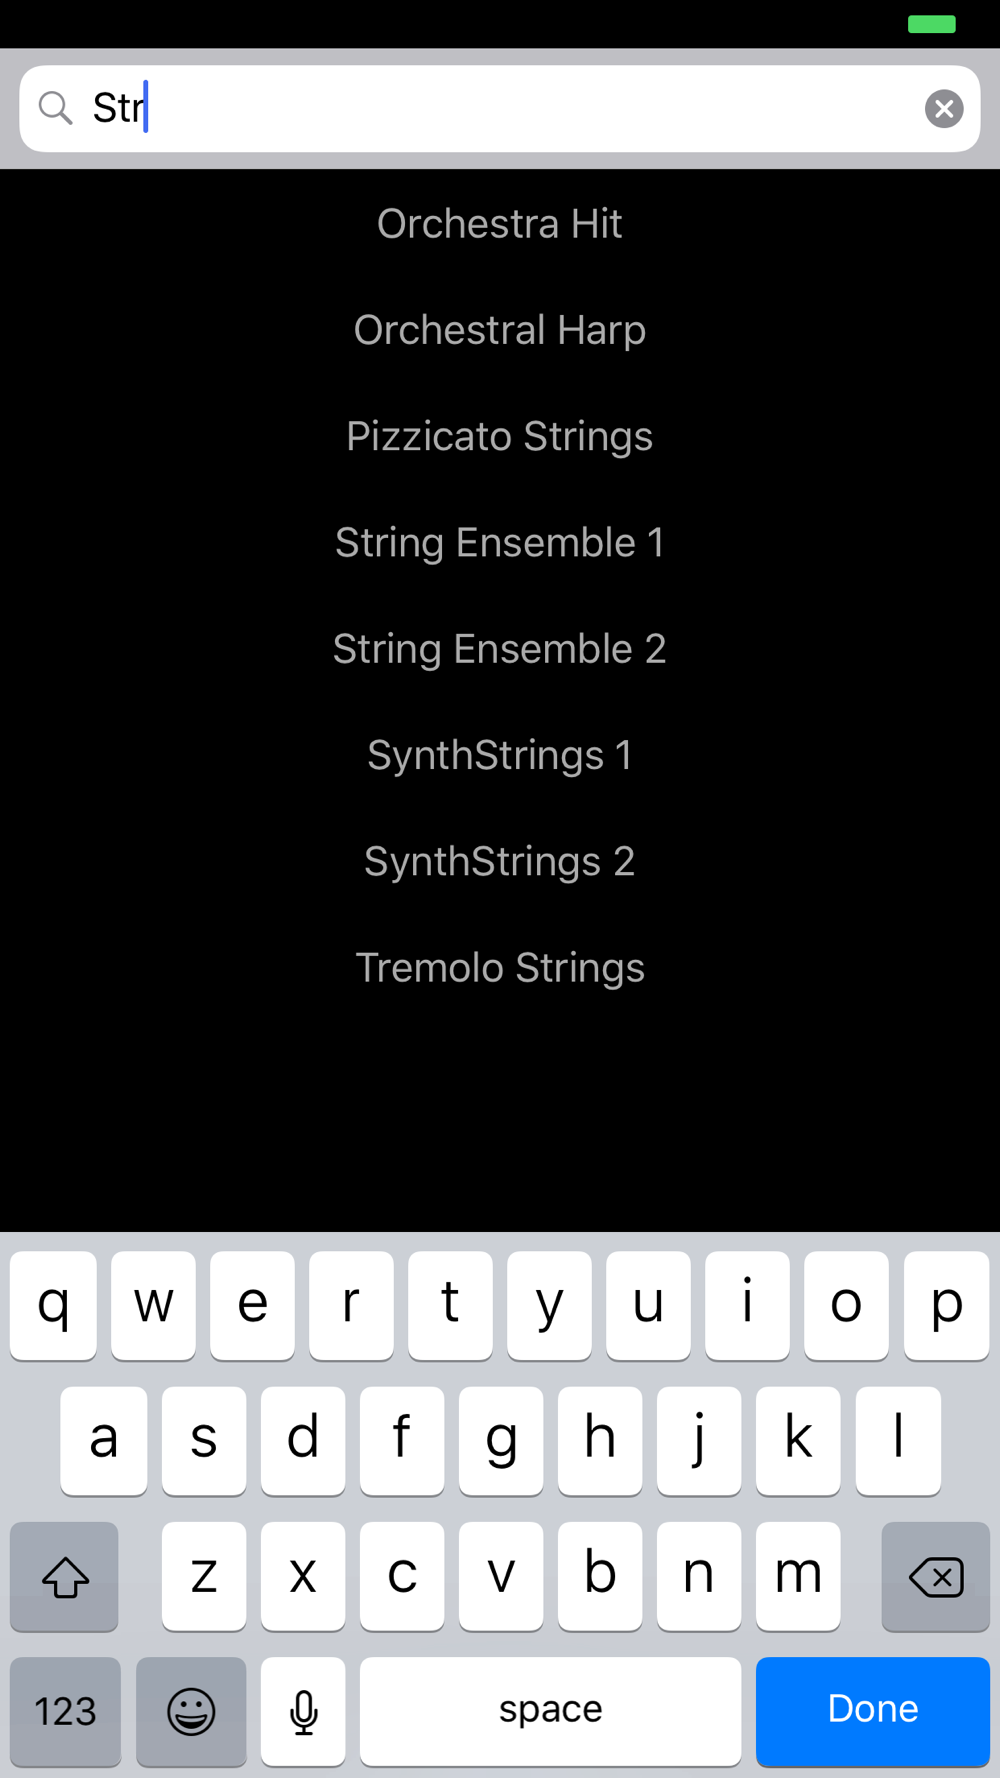The width and height of the screenshot is (1000, 1778).
Task: Clear the search field text
Action: [x=943, y=108]
